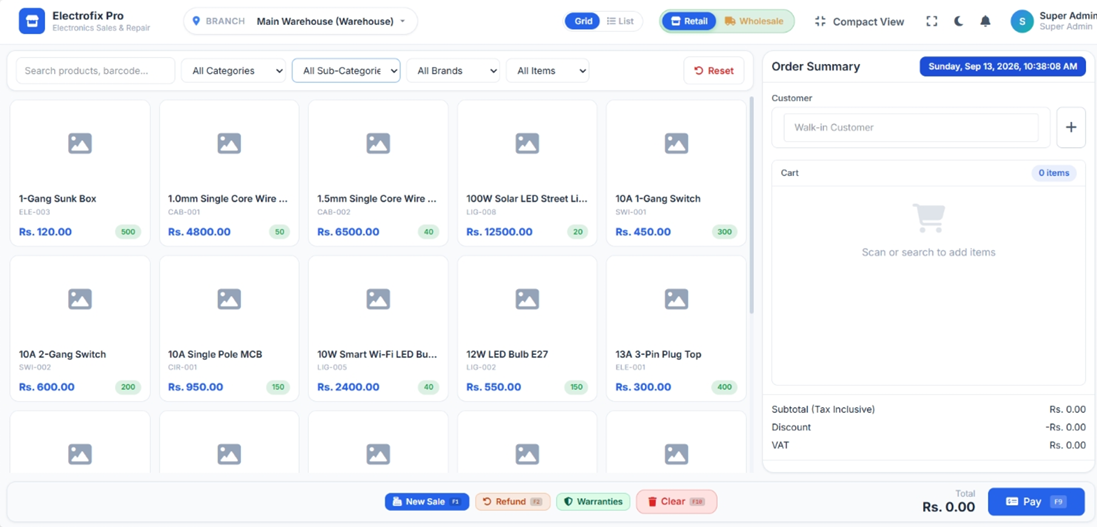
Task: Open notifications bell icon
Action: click(x=985, y=21)
